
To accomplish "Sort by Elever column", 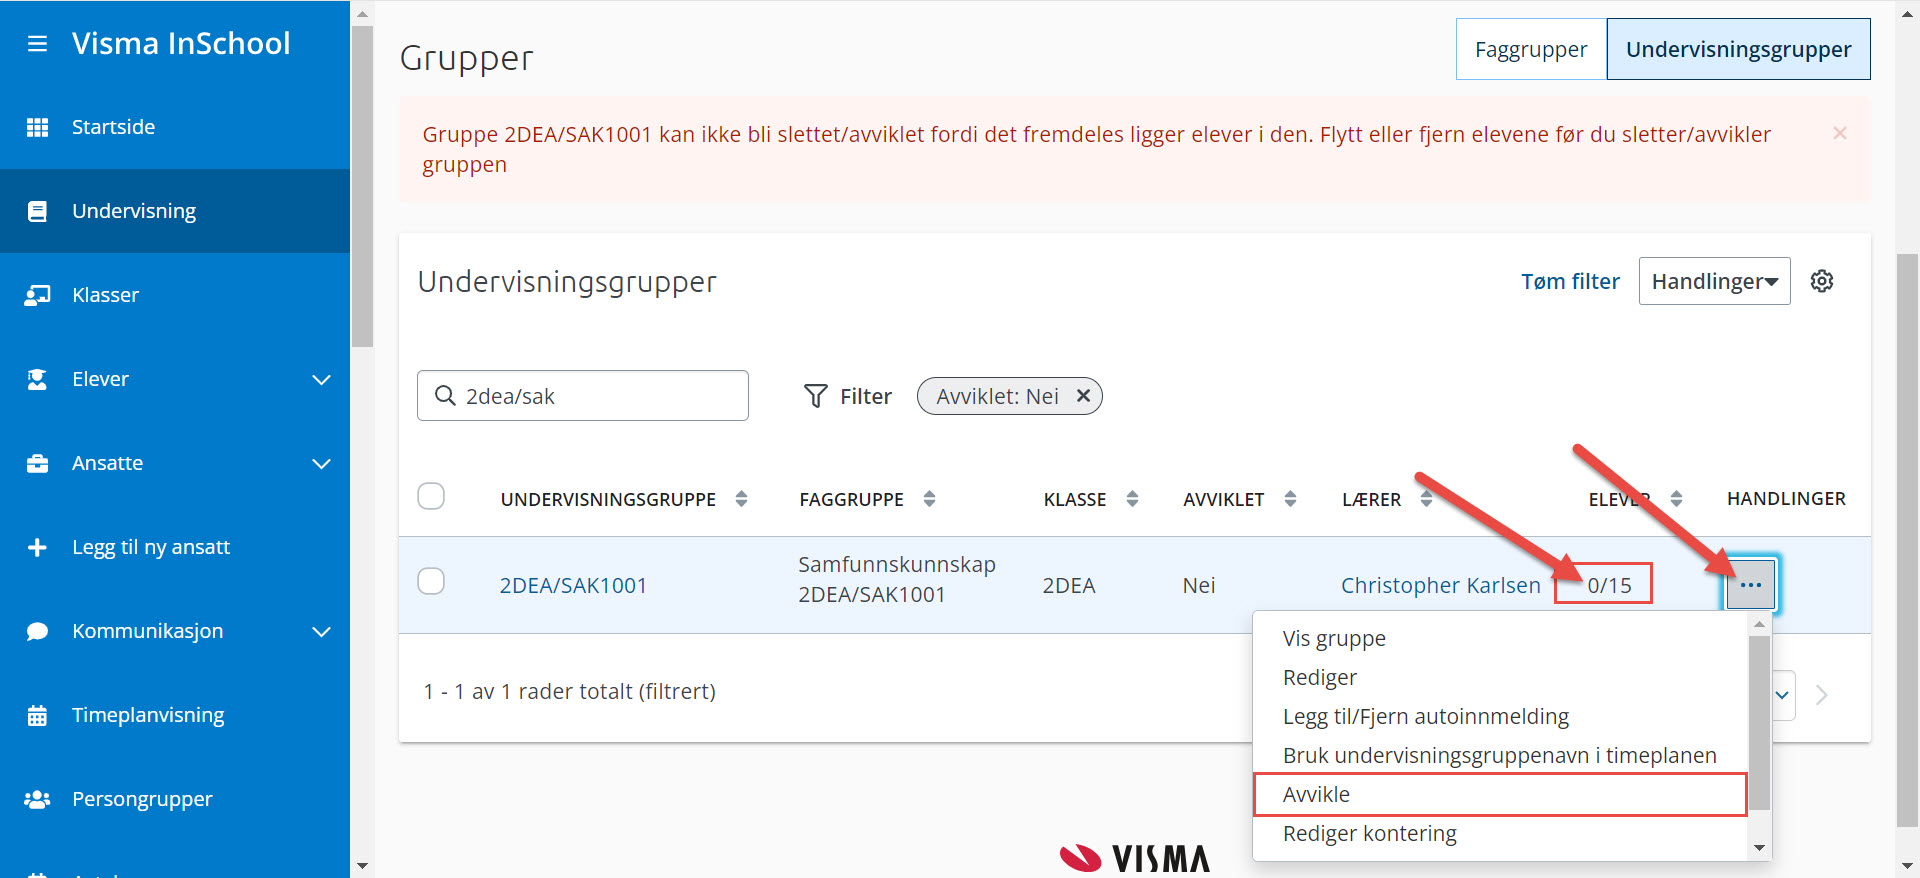I will click(x=1676, y=498).
